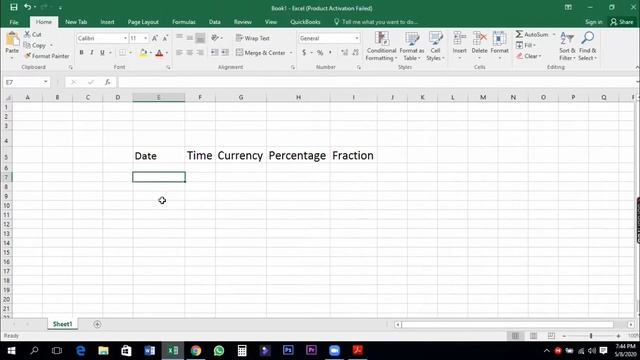Toggle Align Left
The width and height of the screenshot is (640, 360).
coord(179,53)
